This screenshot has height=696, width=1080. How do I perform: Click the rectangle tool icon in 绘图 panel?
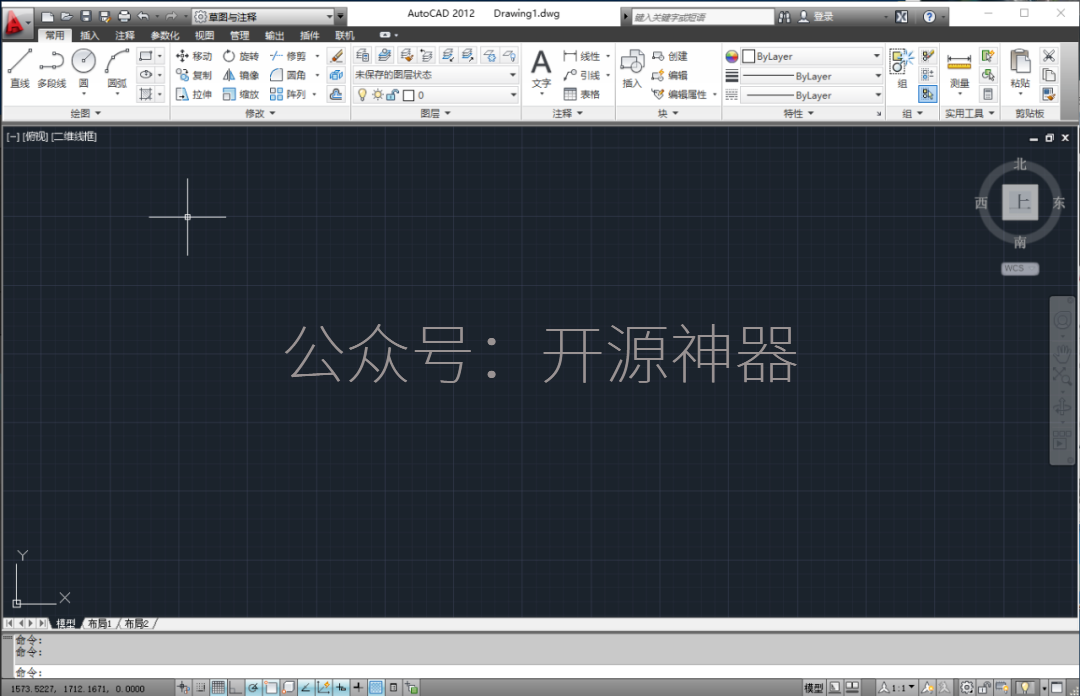point(146,56)
